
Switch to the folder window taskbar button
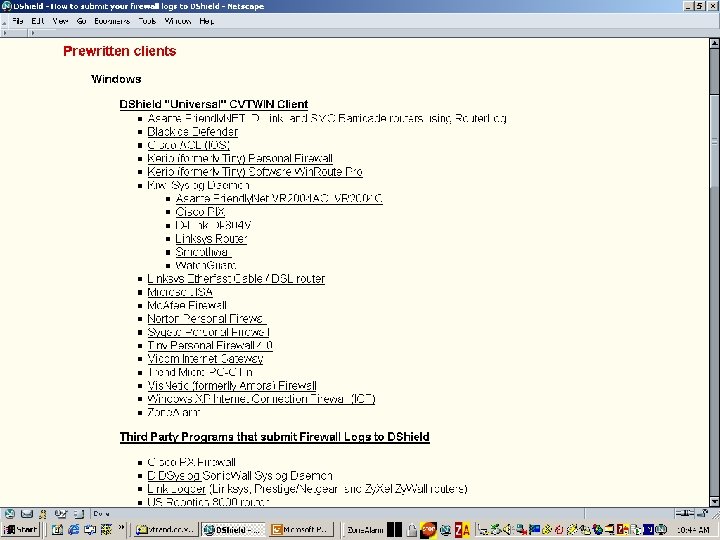coord(166,529)
